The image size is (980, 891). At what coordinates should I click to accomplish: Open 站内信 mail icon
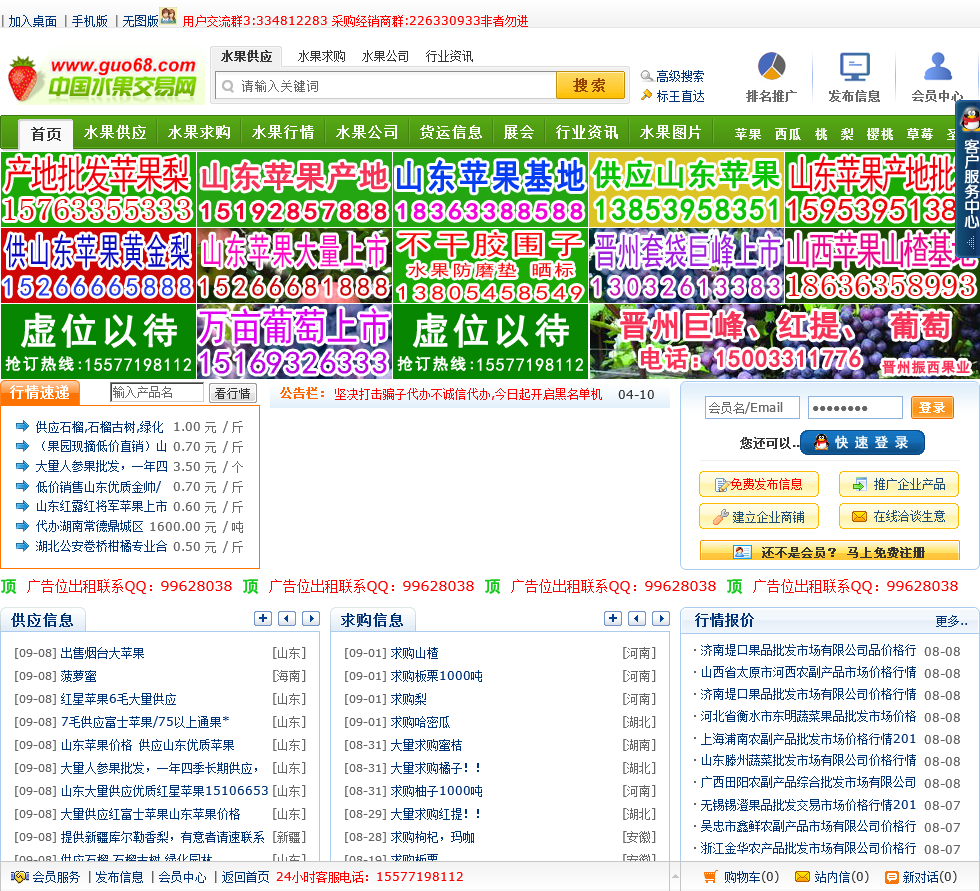click(x=802, y=877)
